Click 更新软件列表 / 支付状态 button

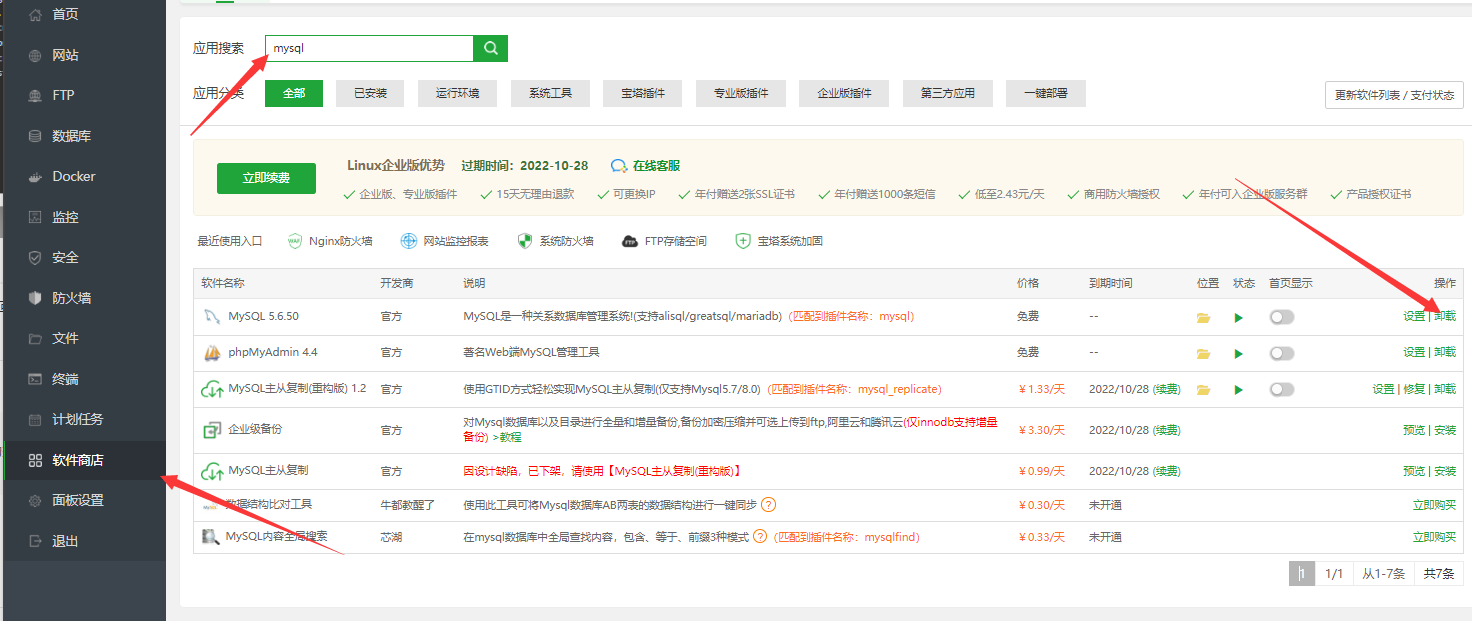[x=1394, y=95]
